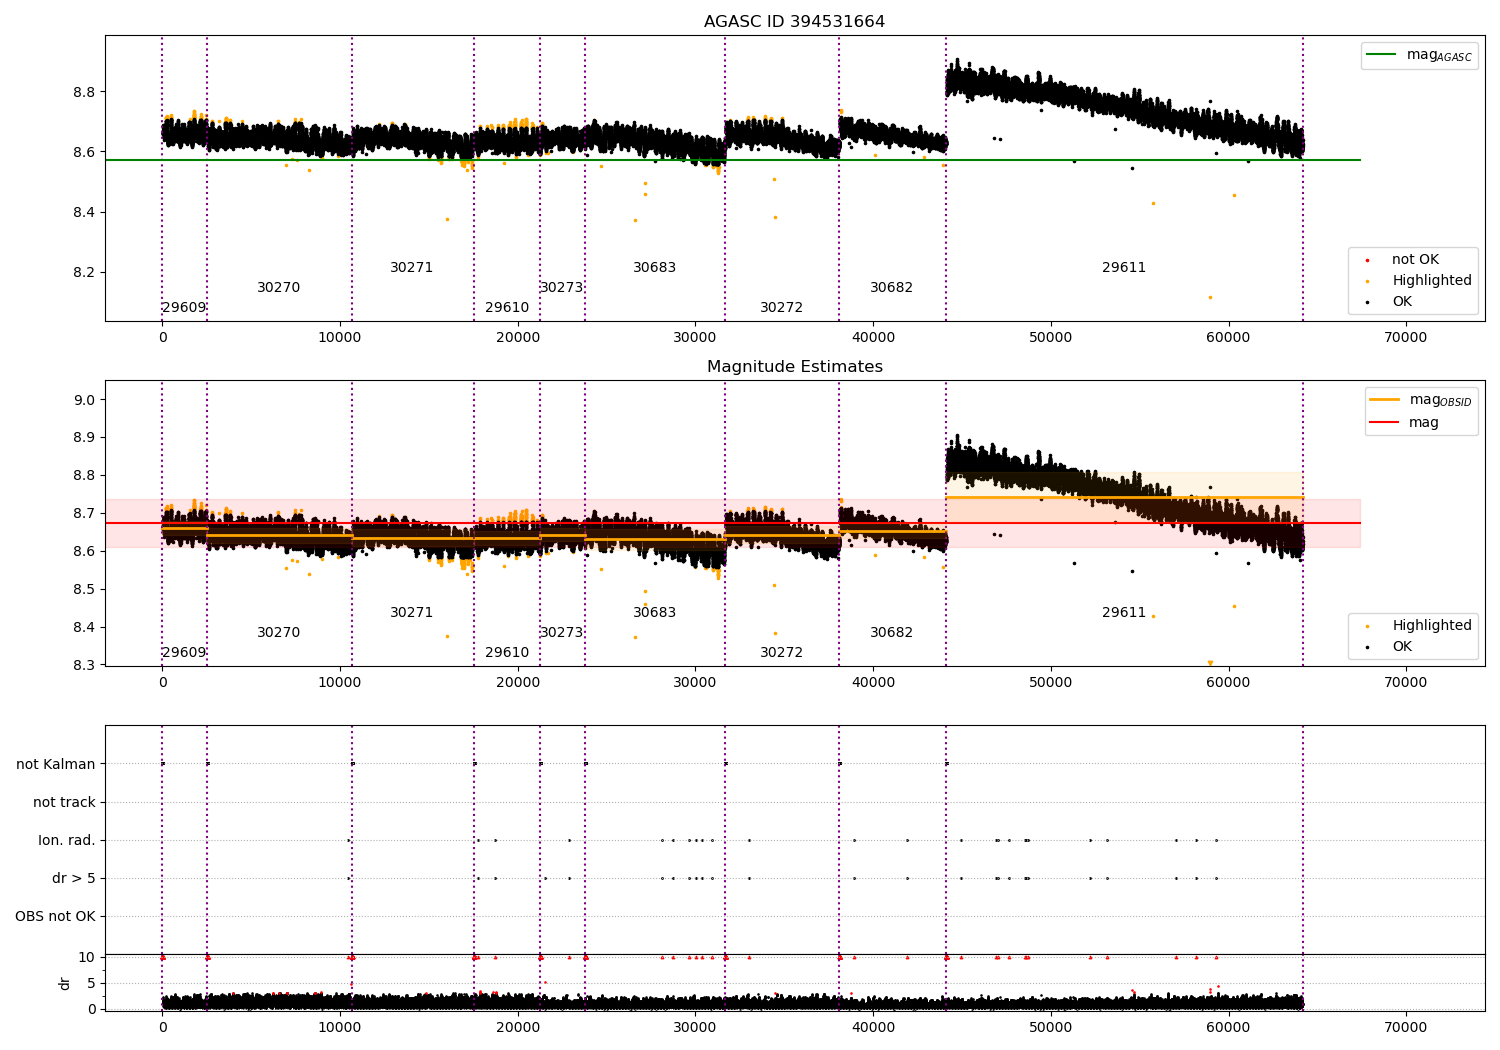Click obsid label 30270 in AGASC ID plot
Image resolution: width=1500 pixels, height=1050 pixels.
coord(278,288)
